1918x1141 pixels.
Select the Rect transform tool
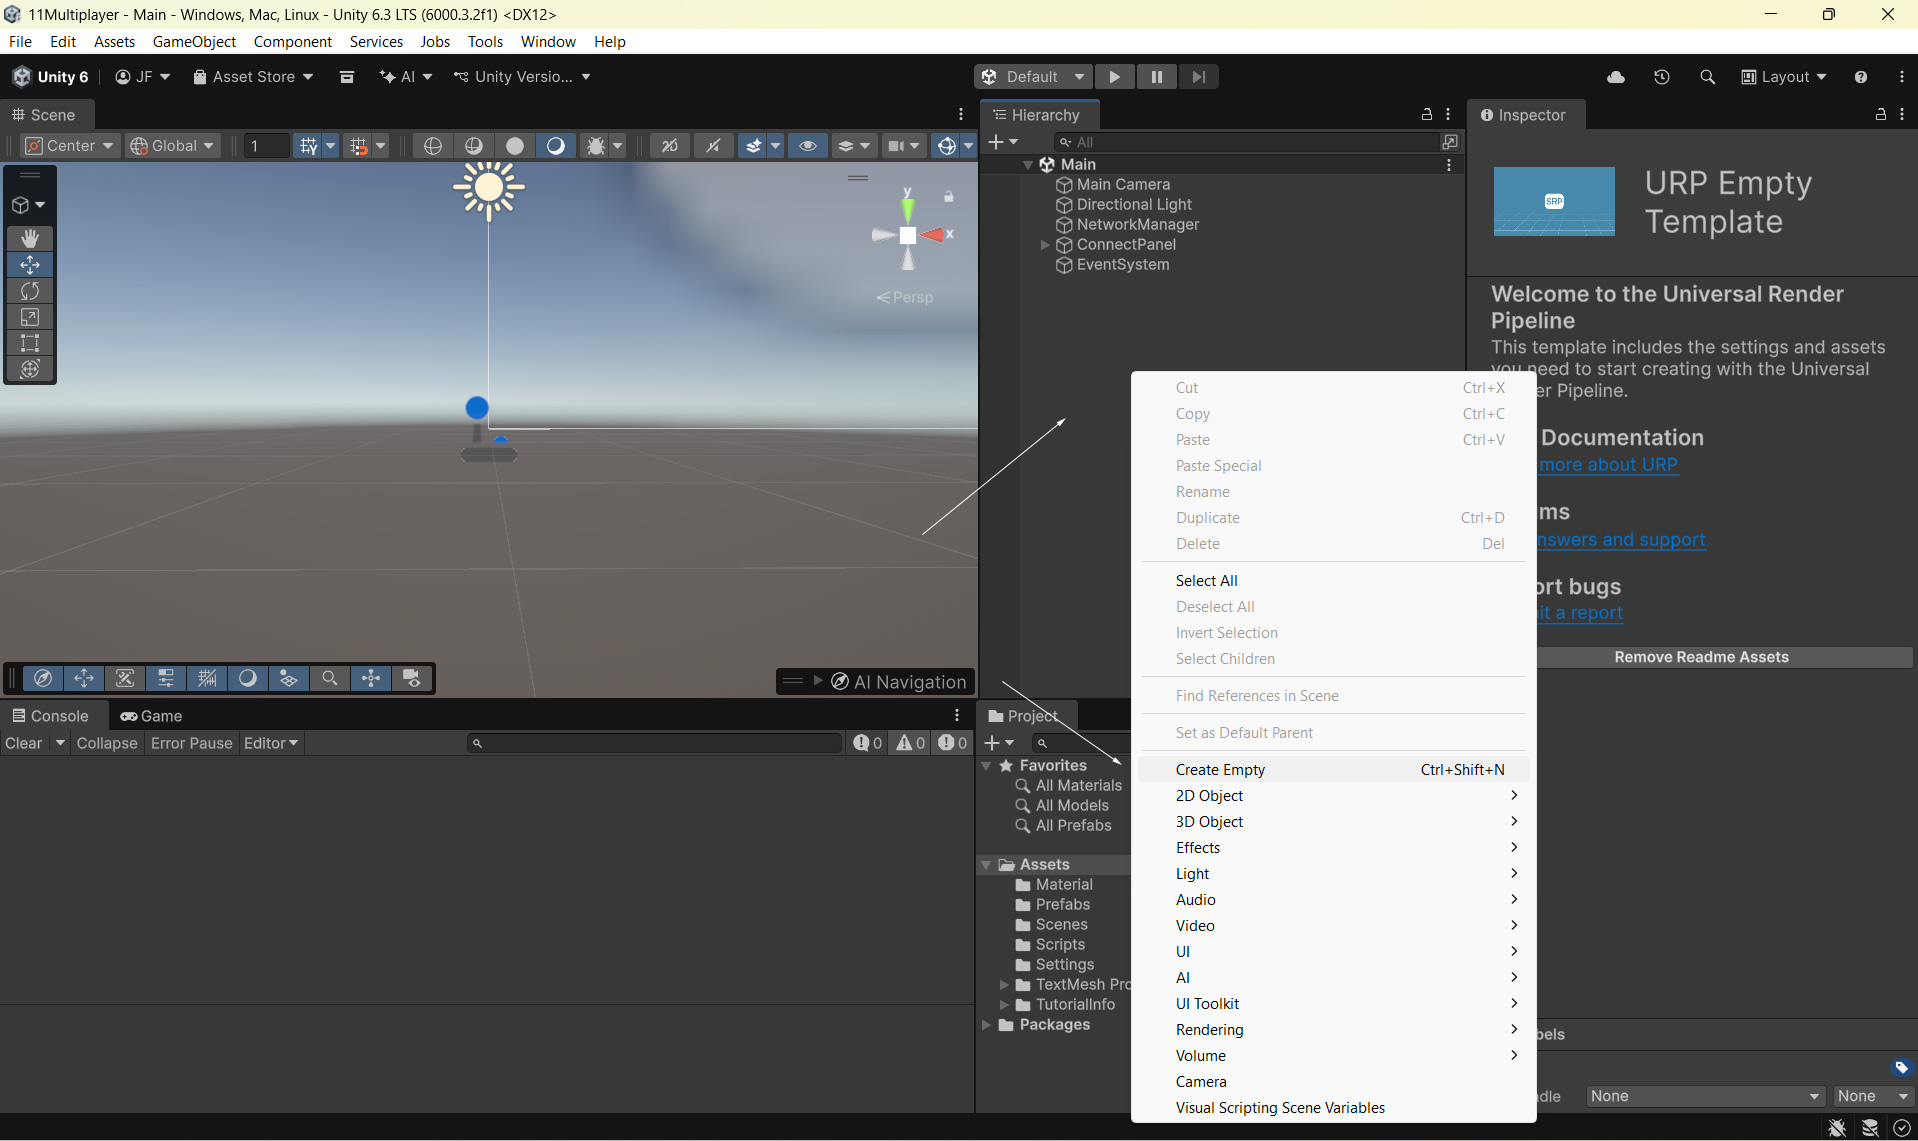coord(30,343)
